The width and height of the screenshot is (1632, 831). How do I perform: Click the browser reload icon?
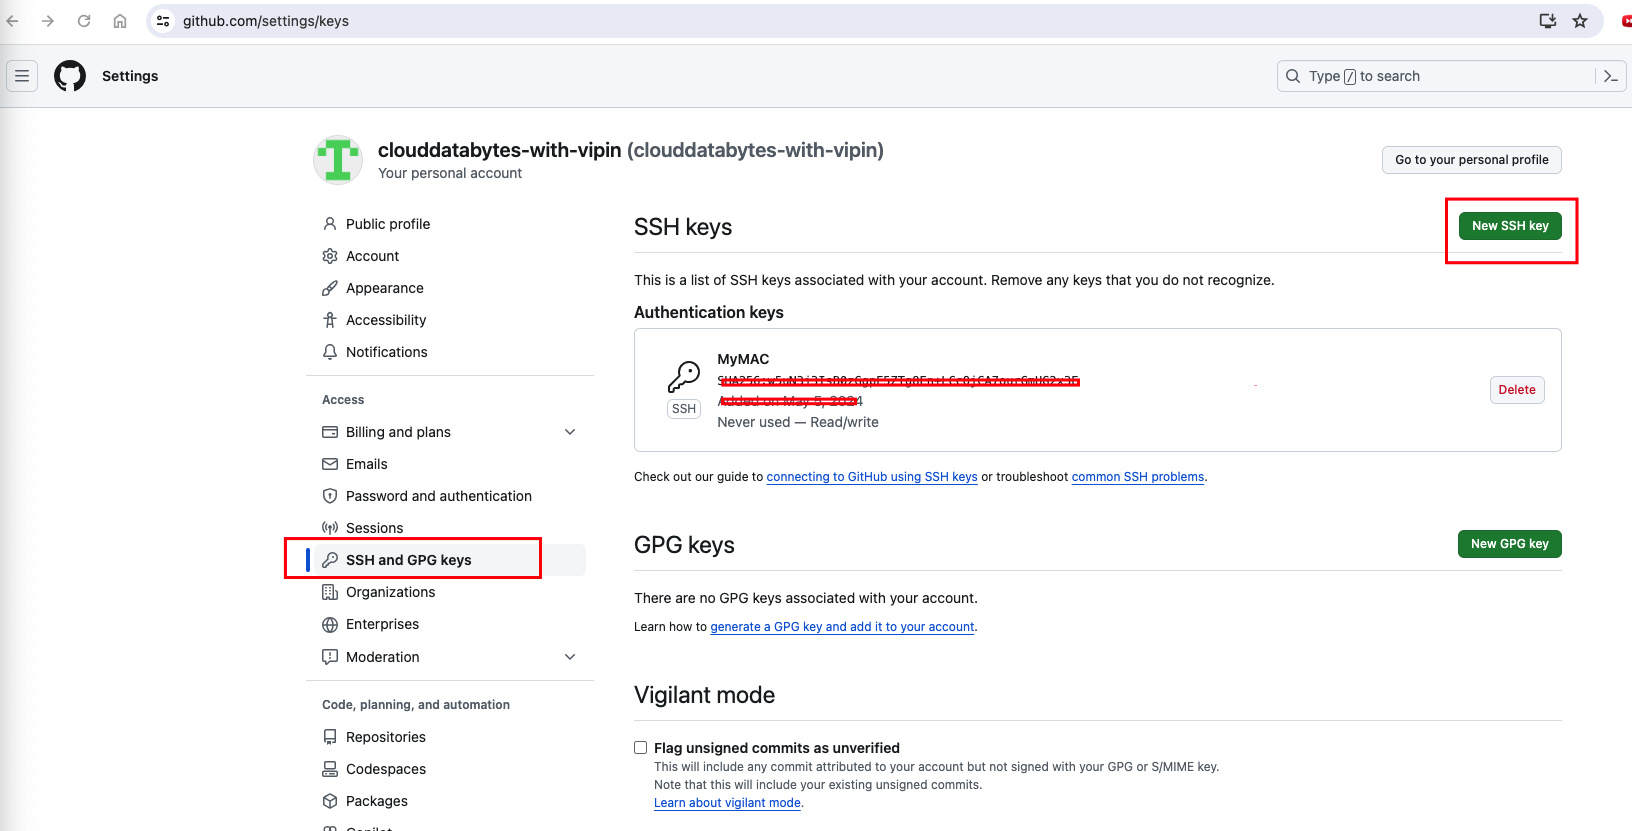(x=84, y=21)
